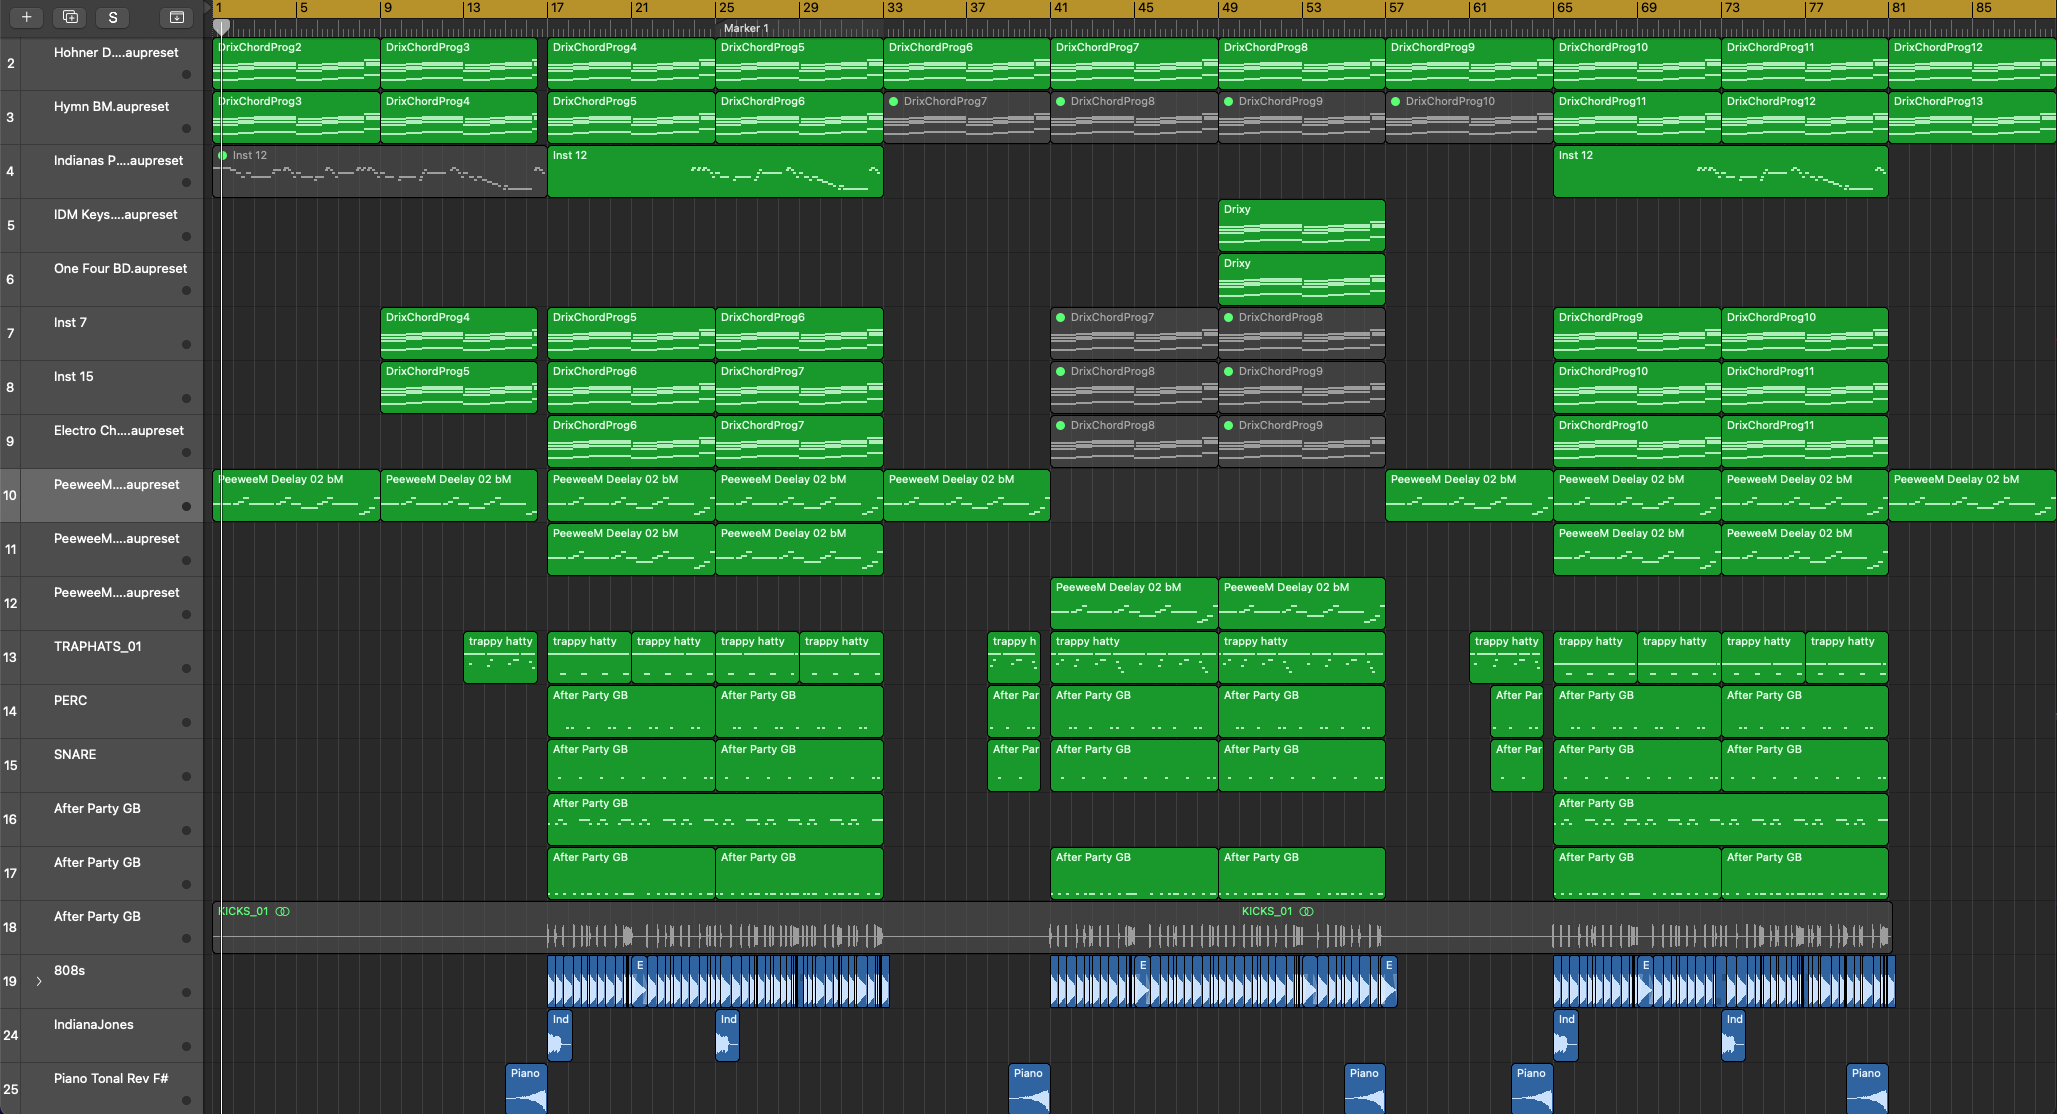Click the dot button on track 10 PeeweeM
This screenshot has width=2057, height=1114.
coord(186,507)
